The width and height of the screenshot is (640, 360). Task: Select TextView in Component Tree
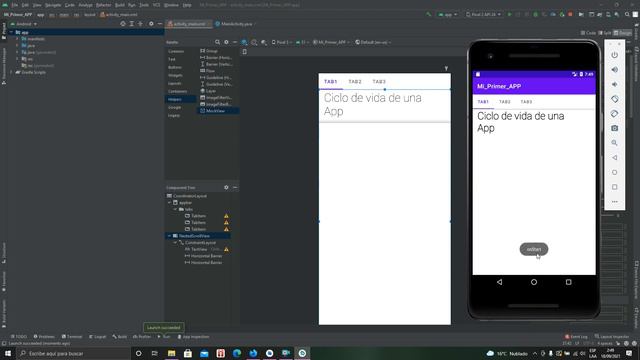point(199,249)
